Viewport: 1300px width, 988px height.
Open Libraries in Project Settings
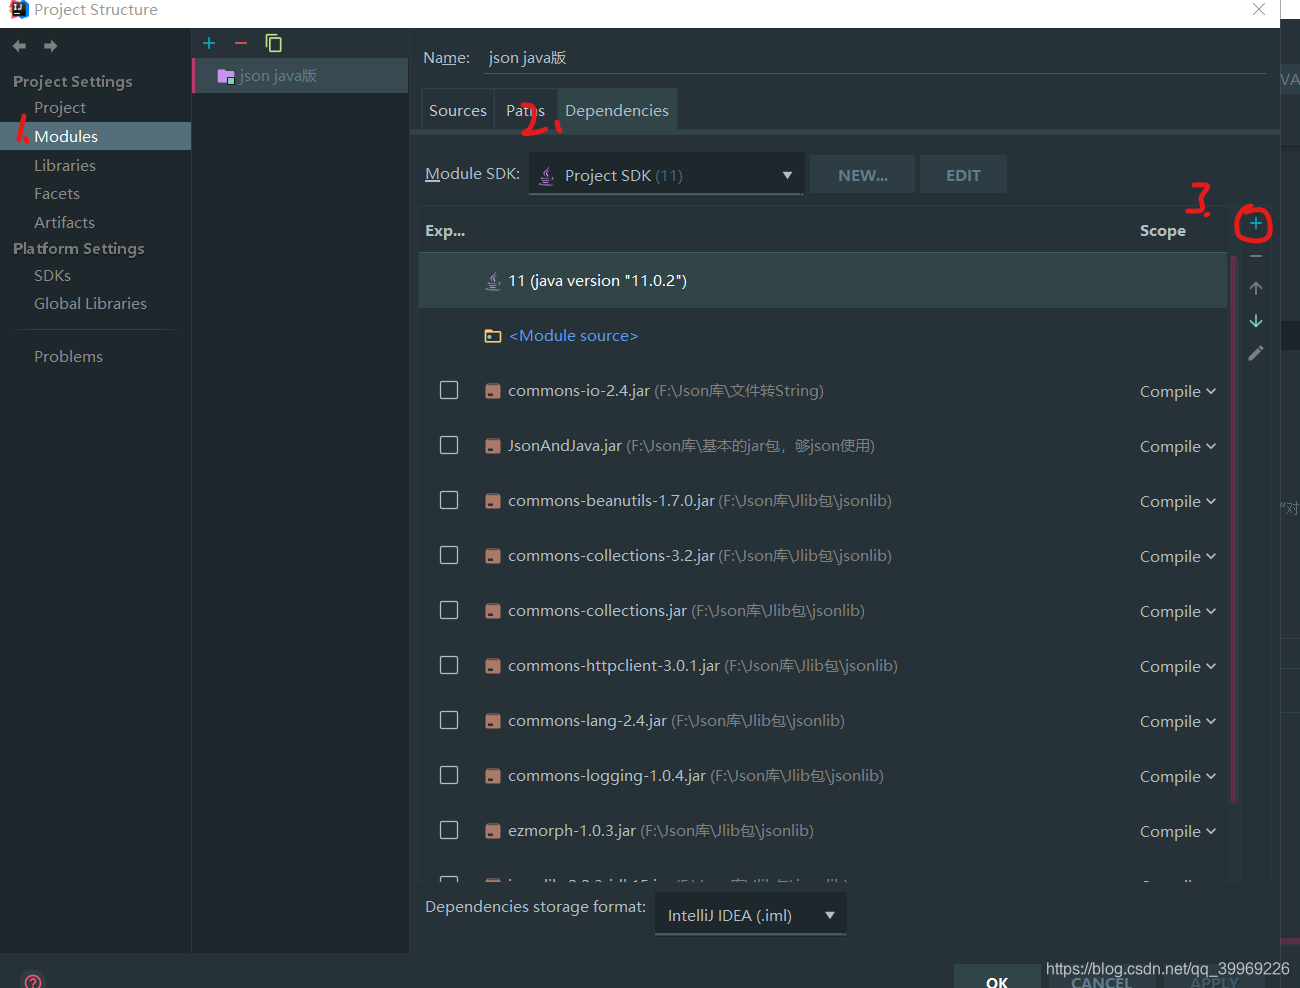pyautogui.click(x=65, y=165)
